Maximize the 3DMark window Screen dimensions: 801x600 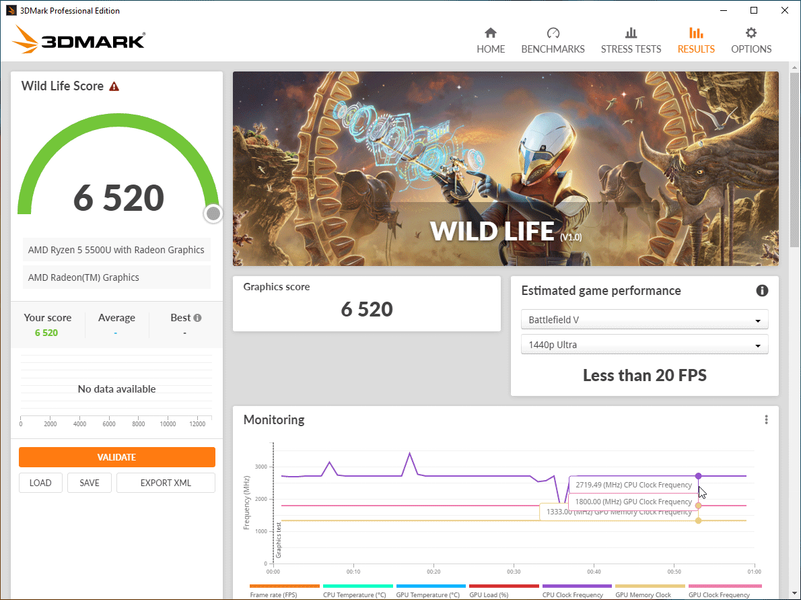pyautogui.click(x=753, y=10)
